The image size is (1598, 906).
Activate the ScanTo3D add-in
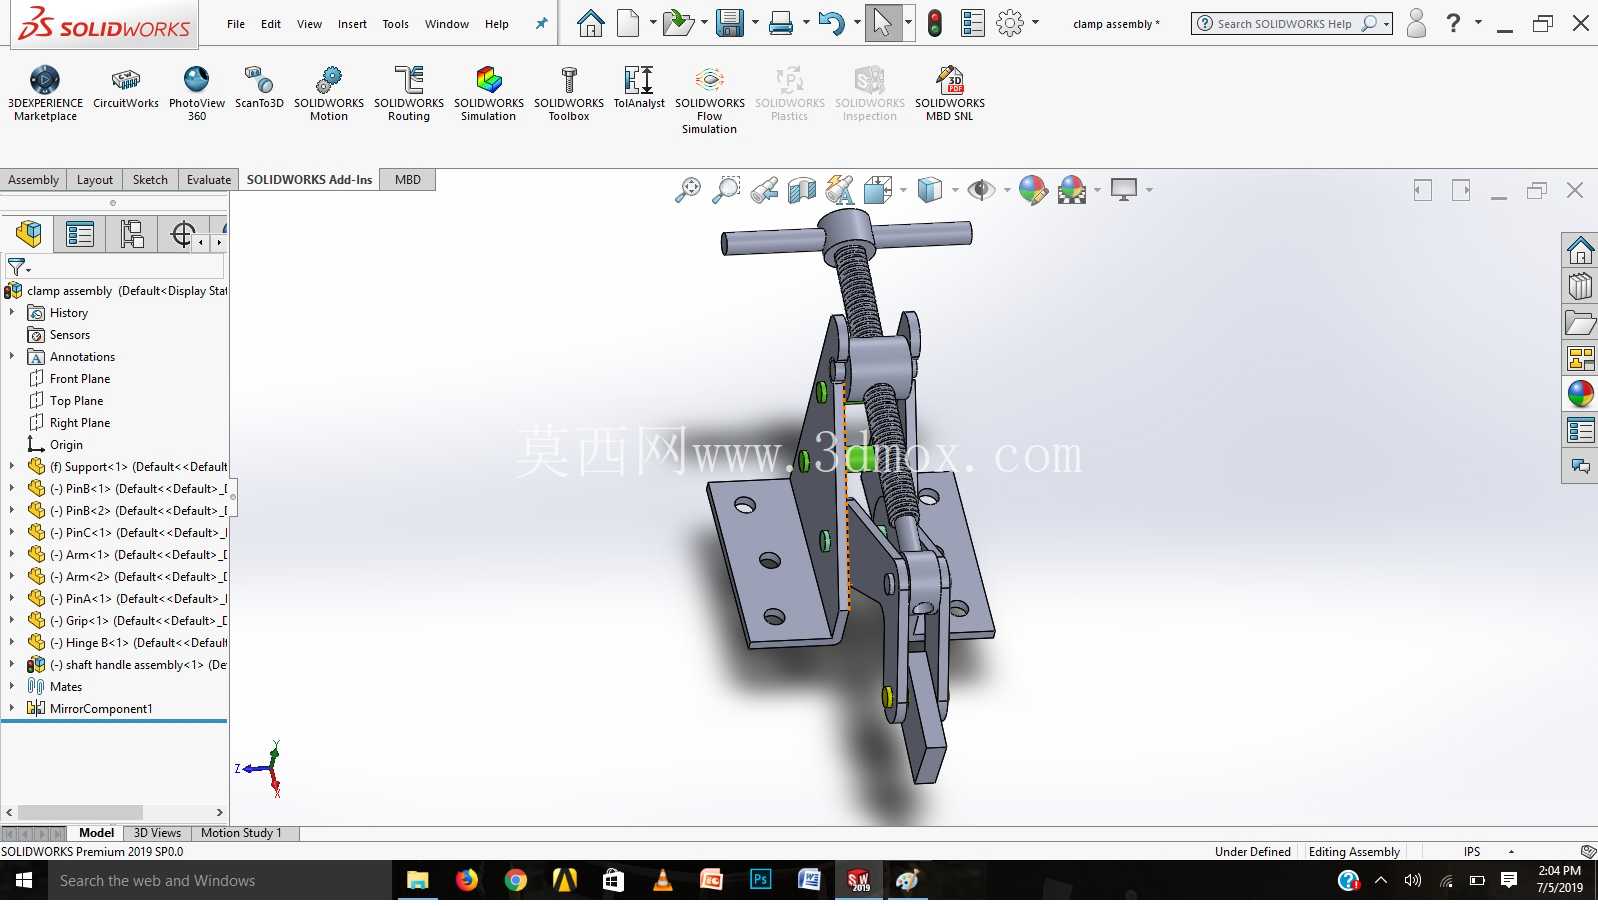pyautogui.click(x=259, y=88)
